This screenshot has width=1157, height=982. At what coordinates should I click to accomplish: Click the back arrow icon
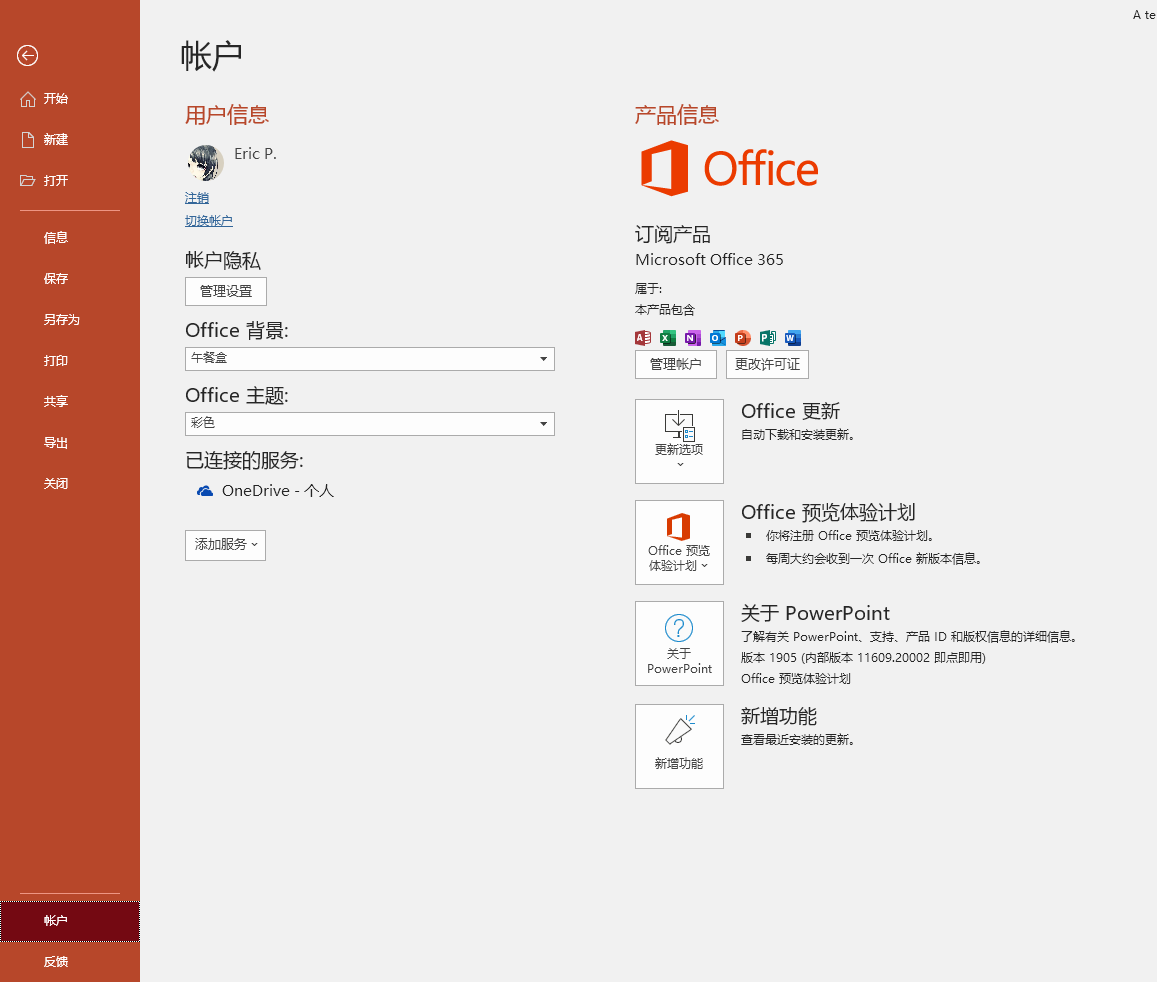(27, 55)
